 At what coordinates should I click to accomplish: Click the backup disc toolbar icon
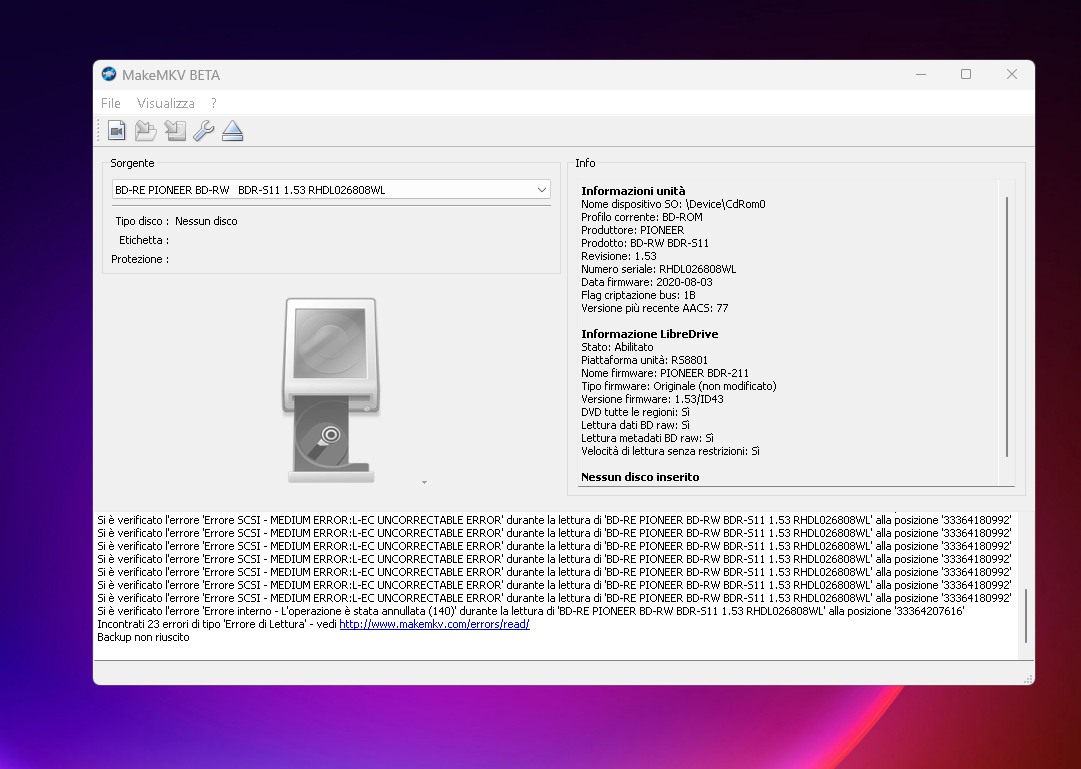click(x=175, y=130)
